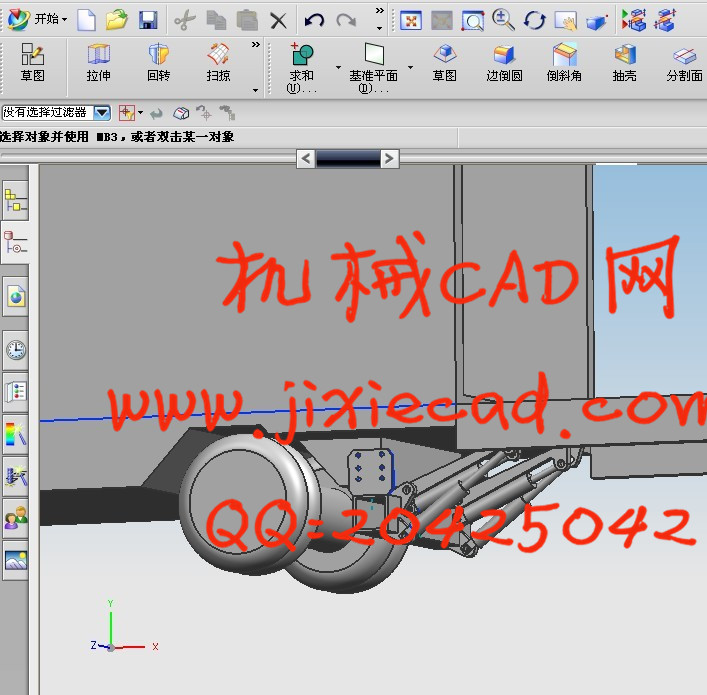707x695 pixels.
Task: Click the Unite (求和) button
Action: [x=301, y=62]
